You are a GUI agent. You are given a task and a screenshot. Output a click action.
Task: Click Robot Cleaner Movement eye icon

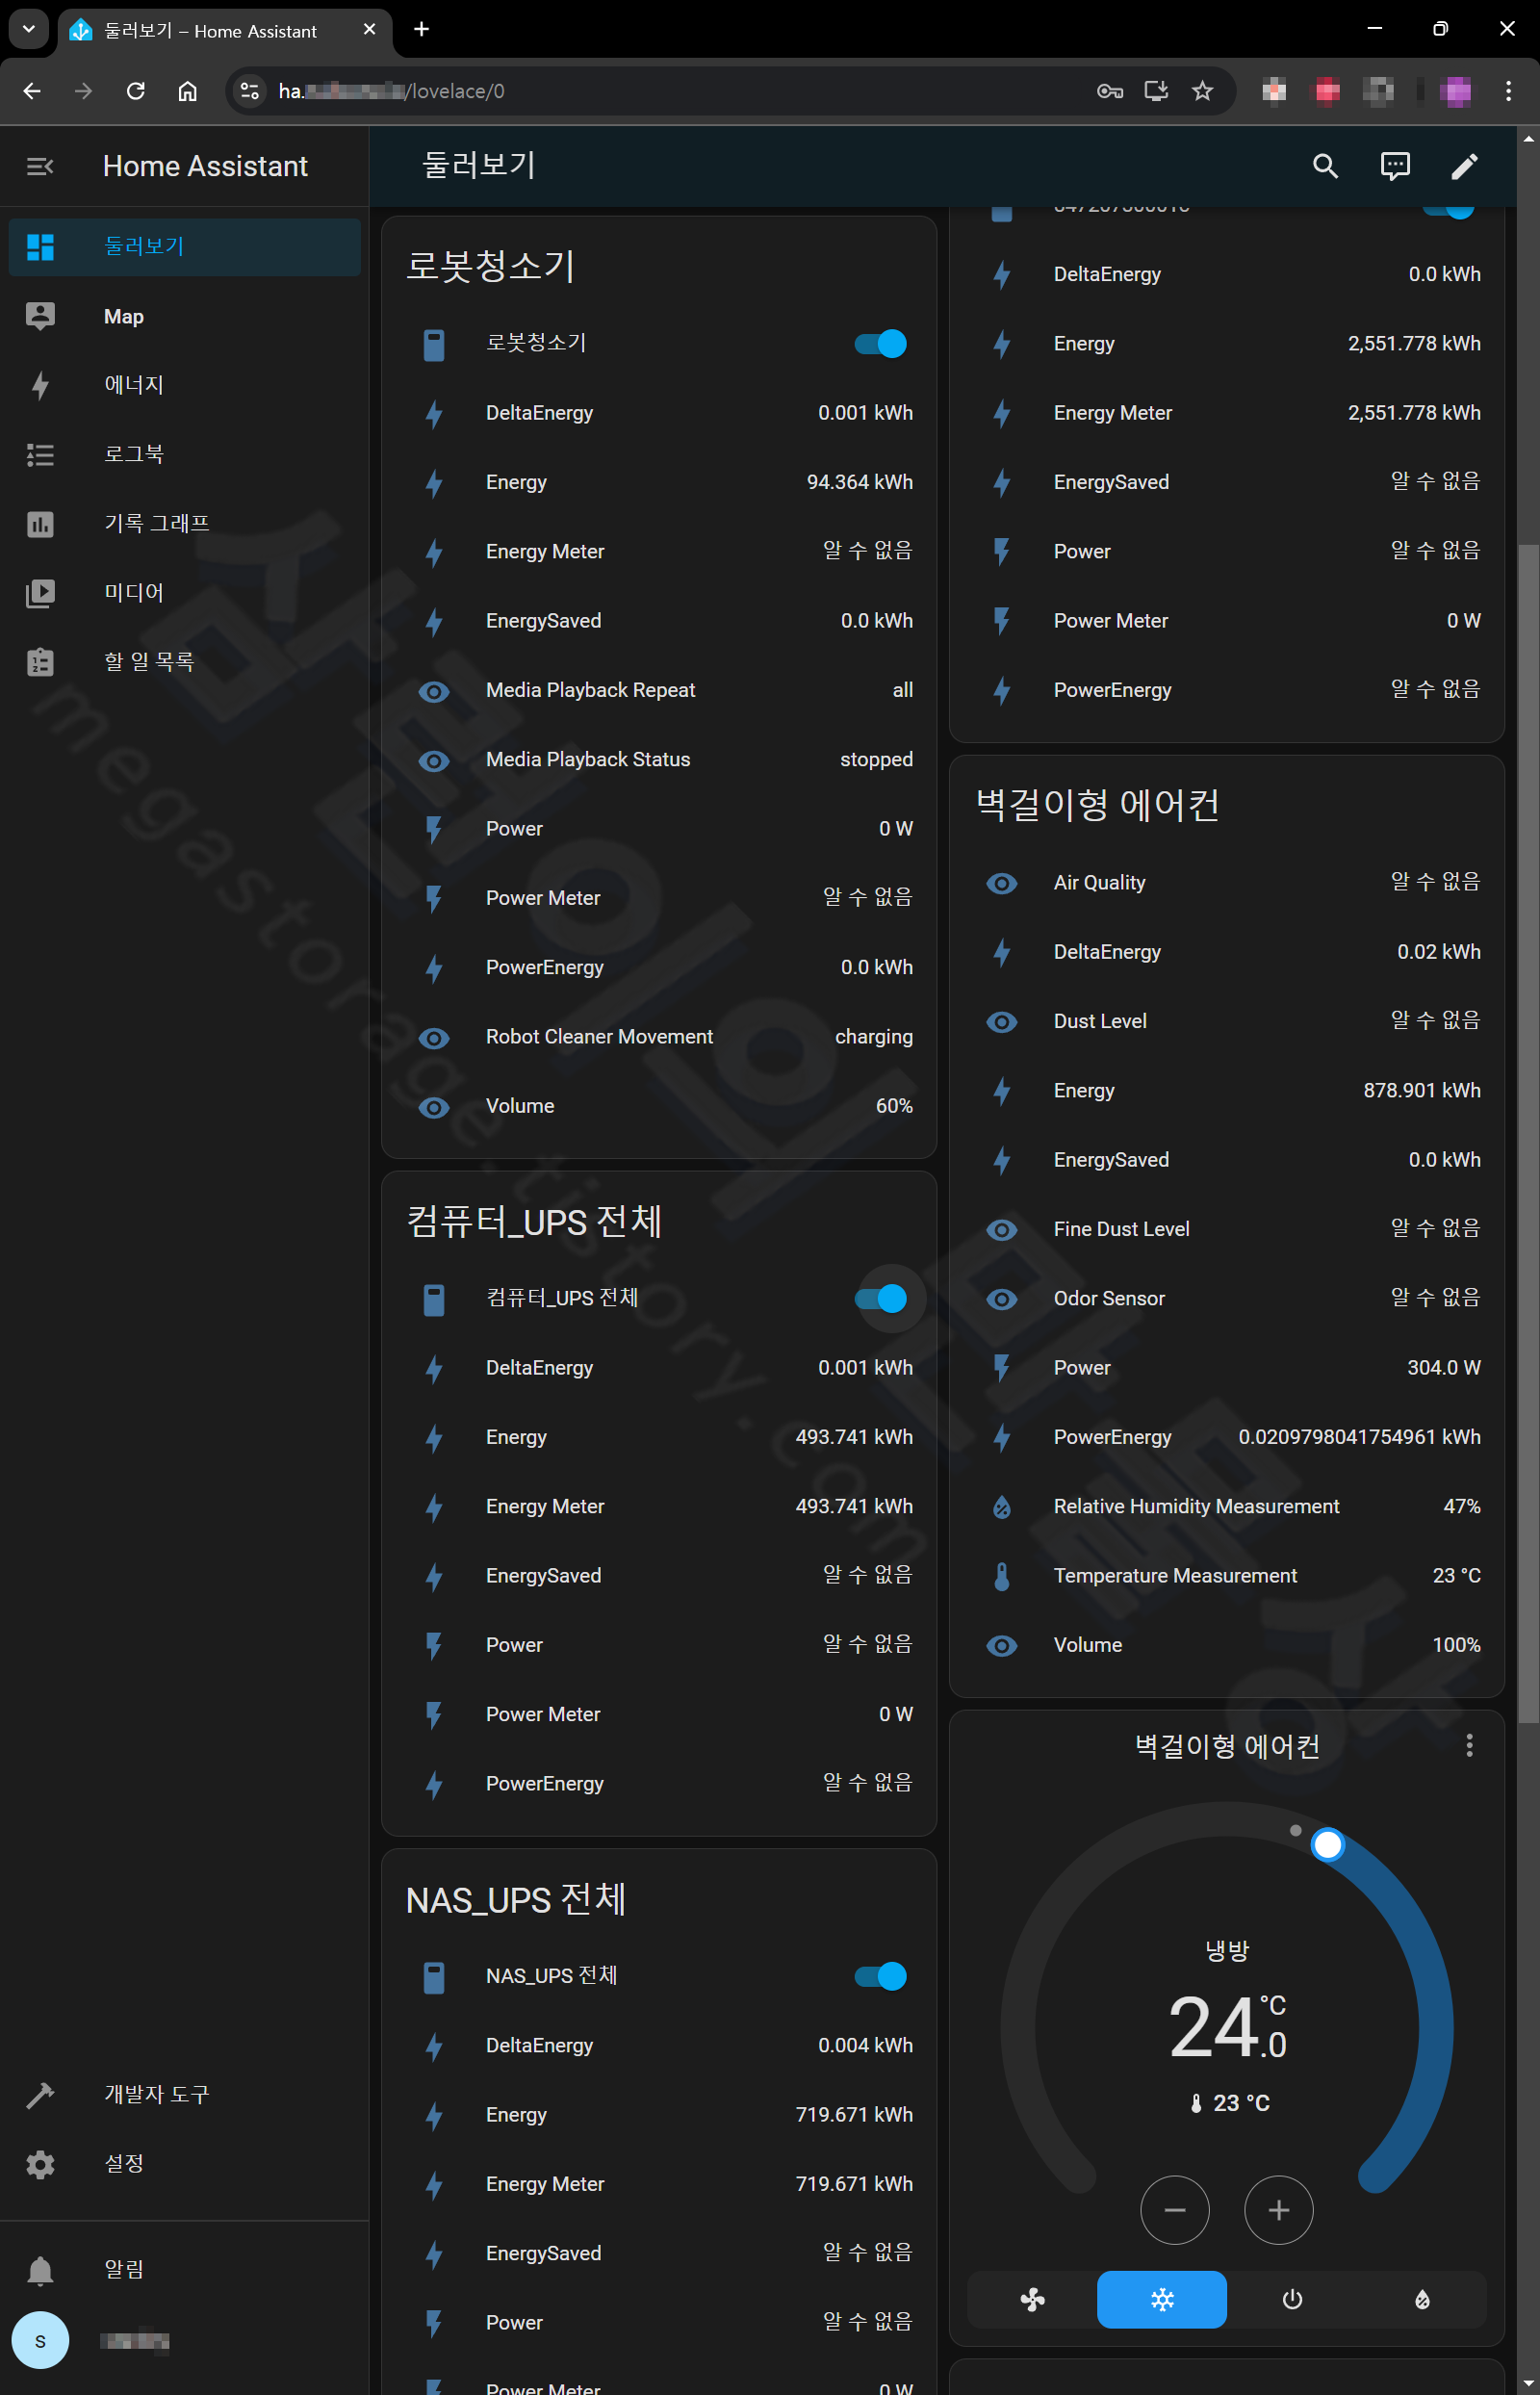click(x=434, y=1038)
